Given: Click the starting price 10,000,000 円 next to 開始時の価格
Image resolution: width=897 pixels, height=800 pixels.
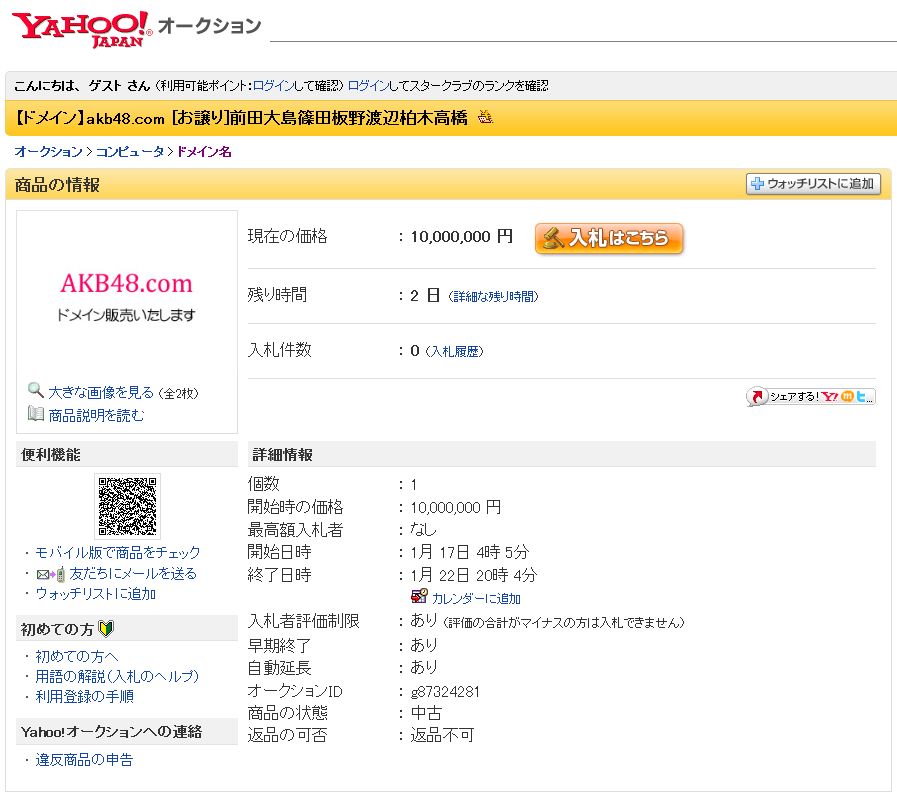Looking at the screenshot, I should (455, 508).
